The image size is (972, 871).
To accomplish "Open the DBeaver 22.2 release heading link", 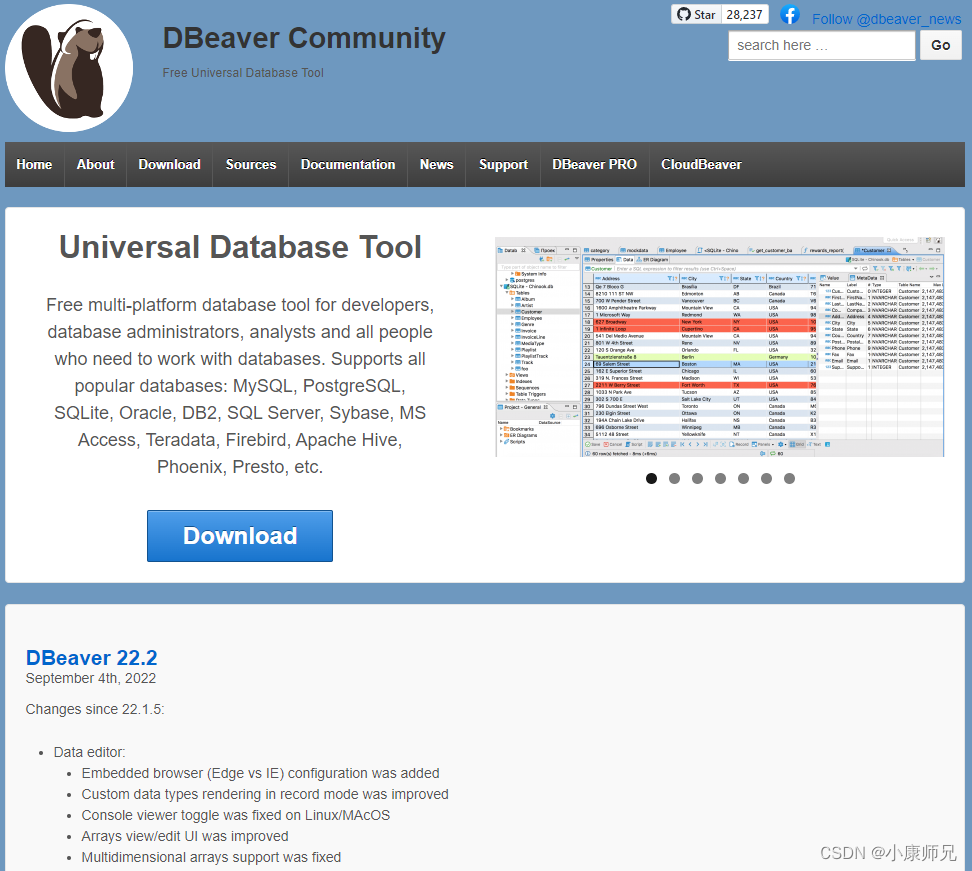I will (92, 657).
